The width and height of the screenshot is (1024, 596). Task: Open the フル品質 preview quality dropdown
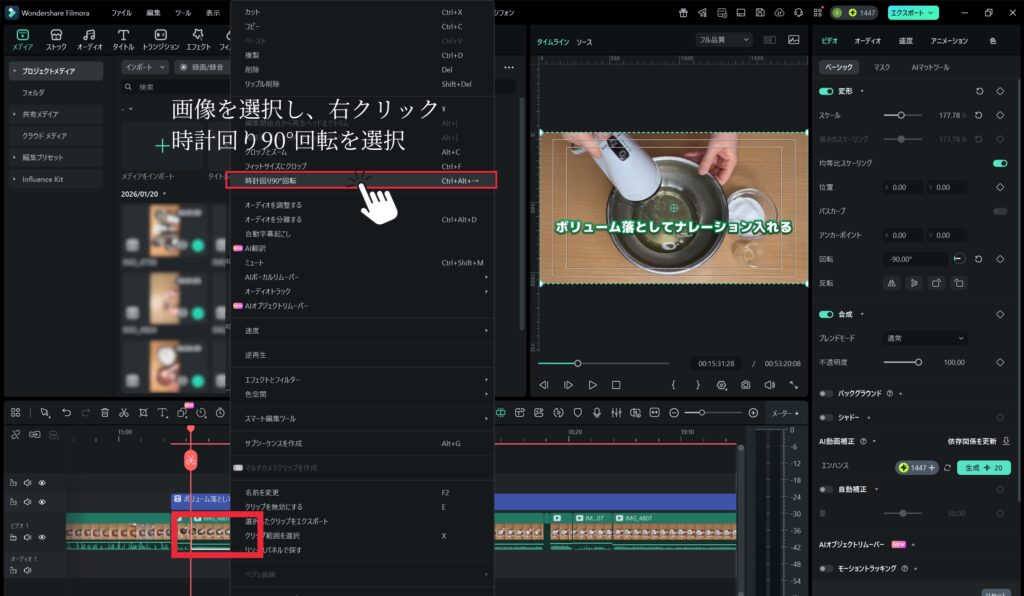(723, 40)
